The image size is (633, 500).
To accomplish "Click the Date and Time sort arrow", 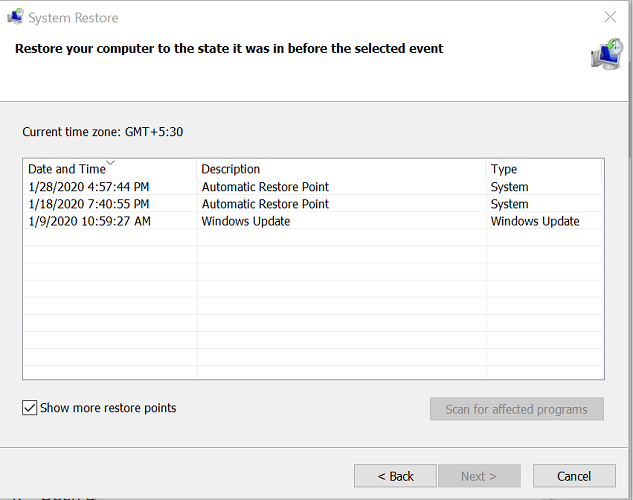I will coord(111,163).
